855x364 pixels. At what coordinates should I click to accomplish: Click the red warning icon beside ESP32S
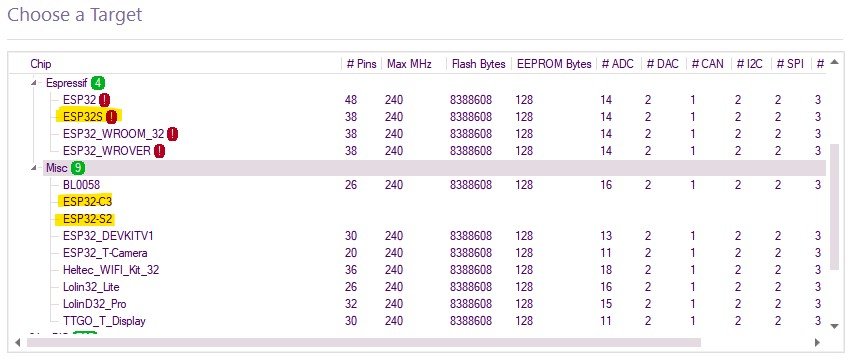click(112, 117)
